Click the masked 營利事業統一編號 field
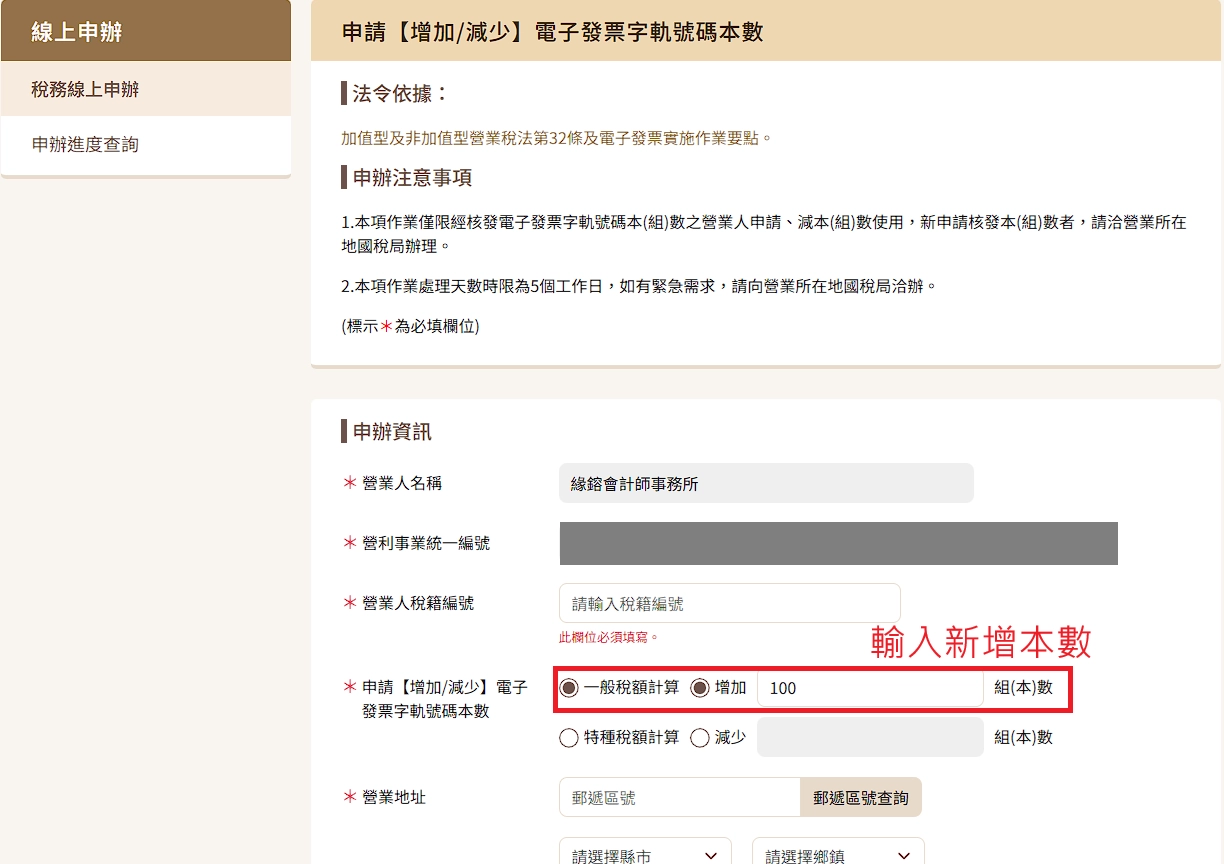The image size is (1224, 864). 837,543
